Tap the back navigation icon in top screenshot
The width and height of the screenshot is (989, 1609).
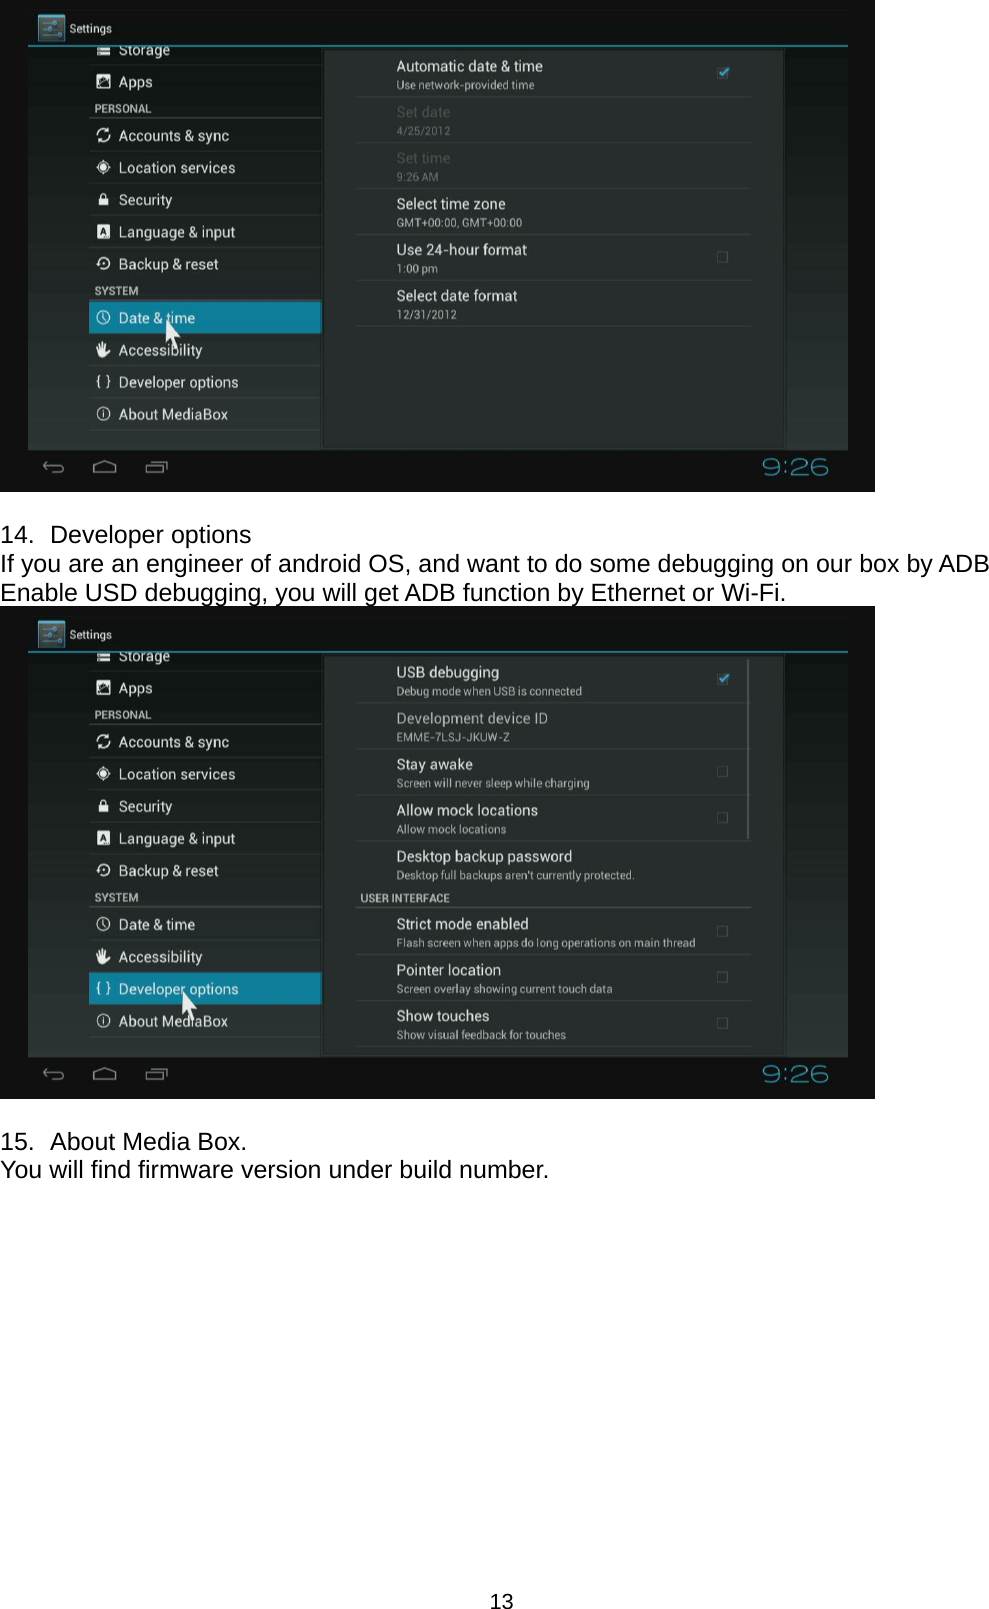(x=54, y=467)
